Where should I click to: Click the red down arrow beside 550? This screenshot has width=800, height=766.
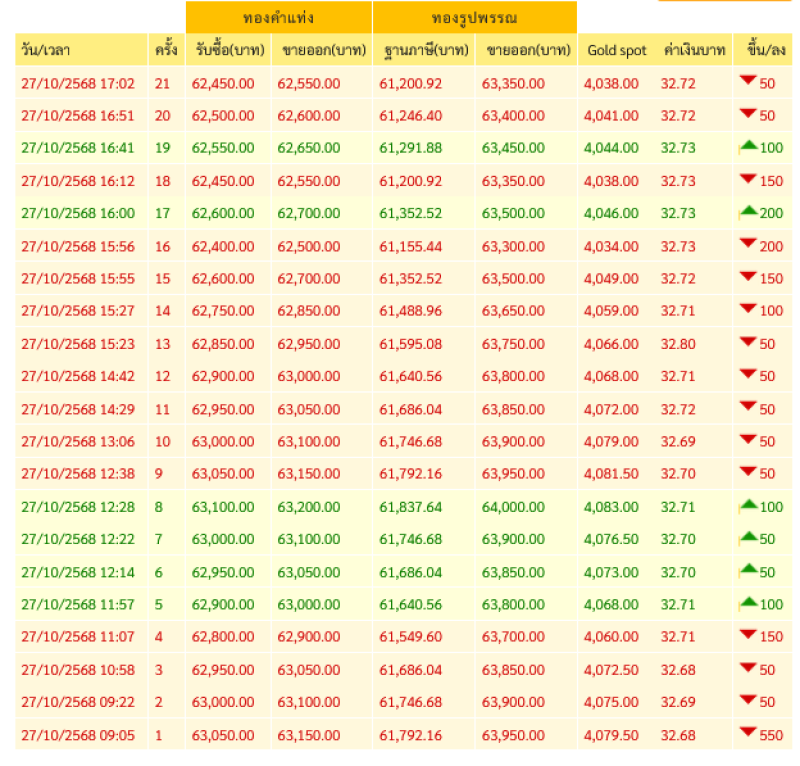[x=747, y=733]
